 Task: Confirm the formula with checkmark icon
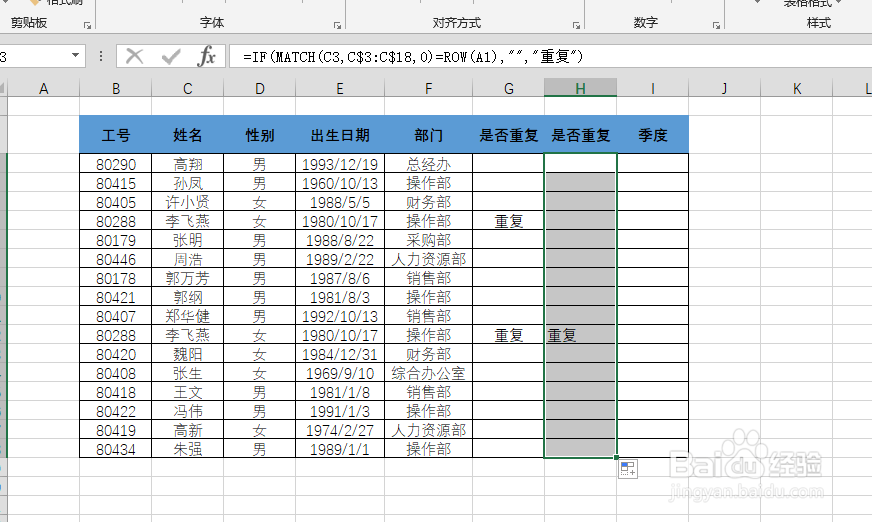[171, 56]
